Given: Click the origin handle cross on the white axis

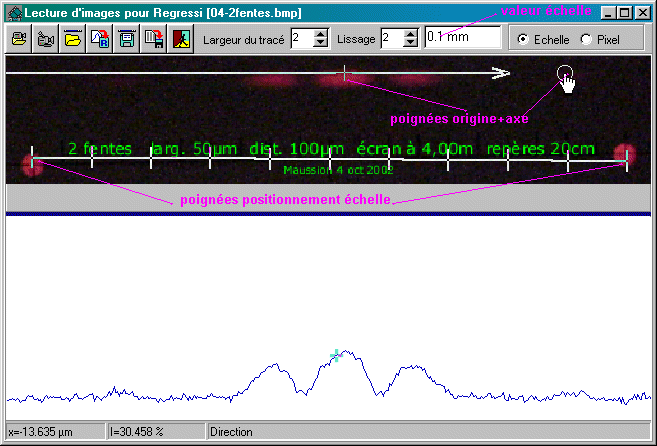Looking at the screenshot, I should point(345,73).
